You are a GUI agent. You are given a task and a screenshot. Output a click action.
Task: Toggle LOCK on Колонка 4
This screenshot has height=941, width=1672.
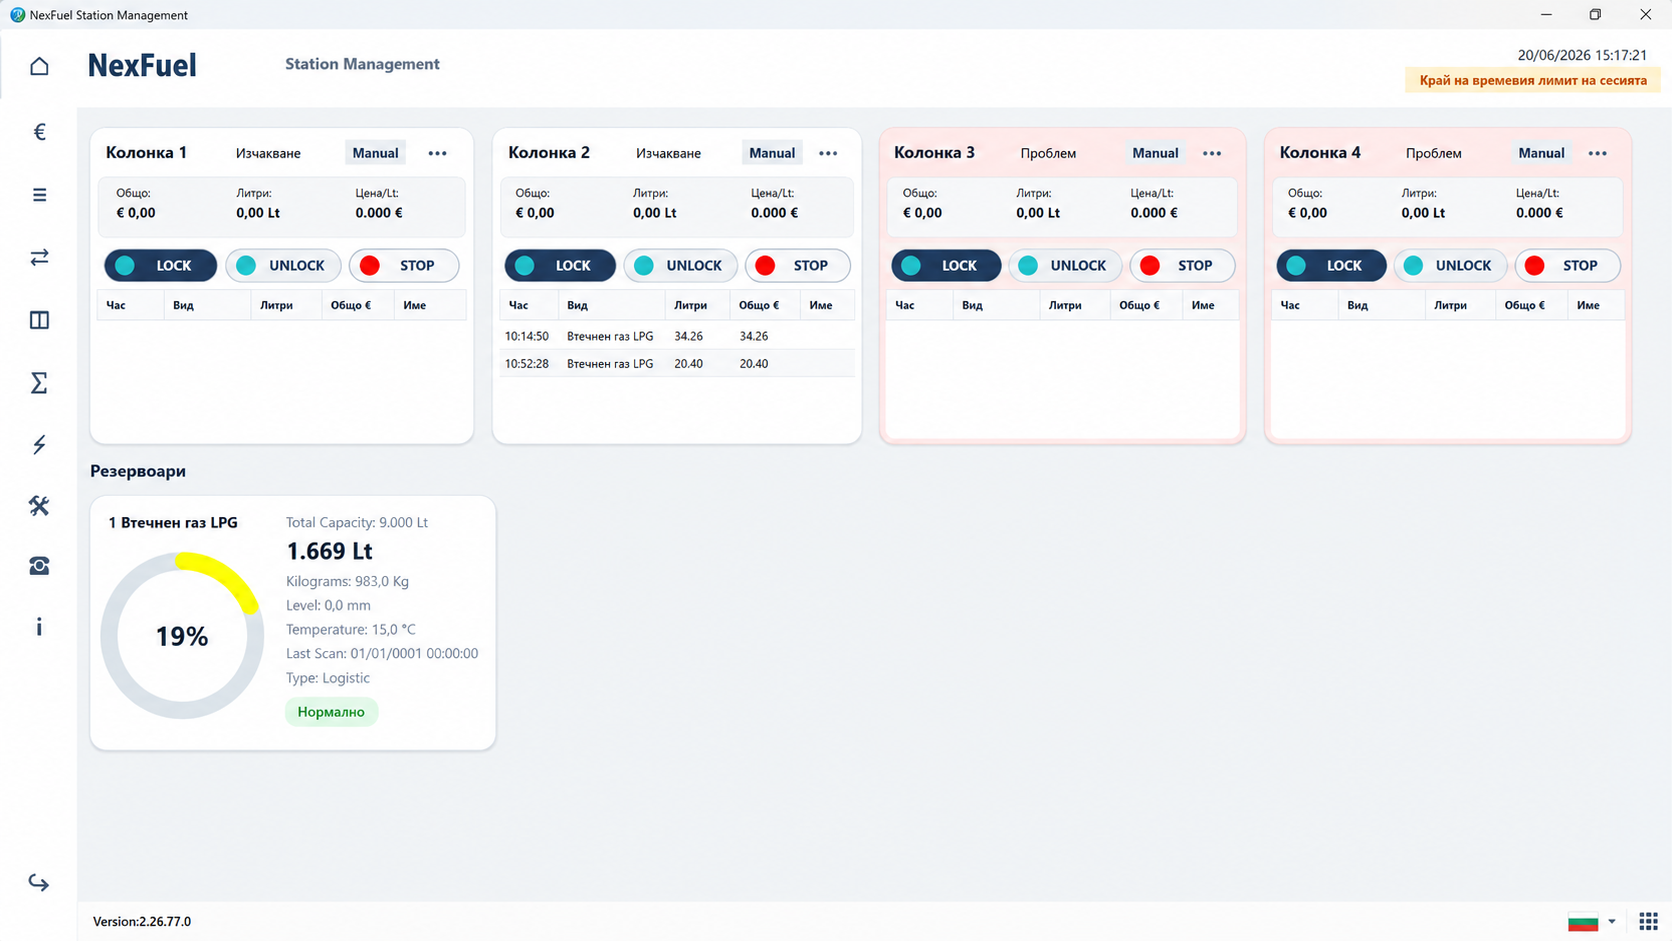pyautogui.click(x=1331, y=265)
